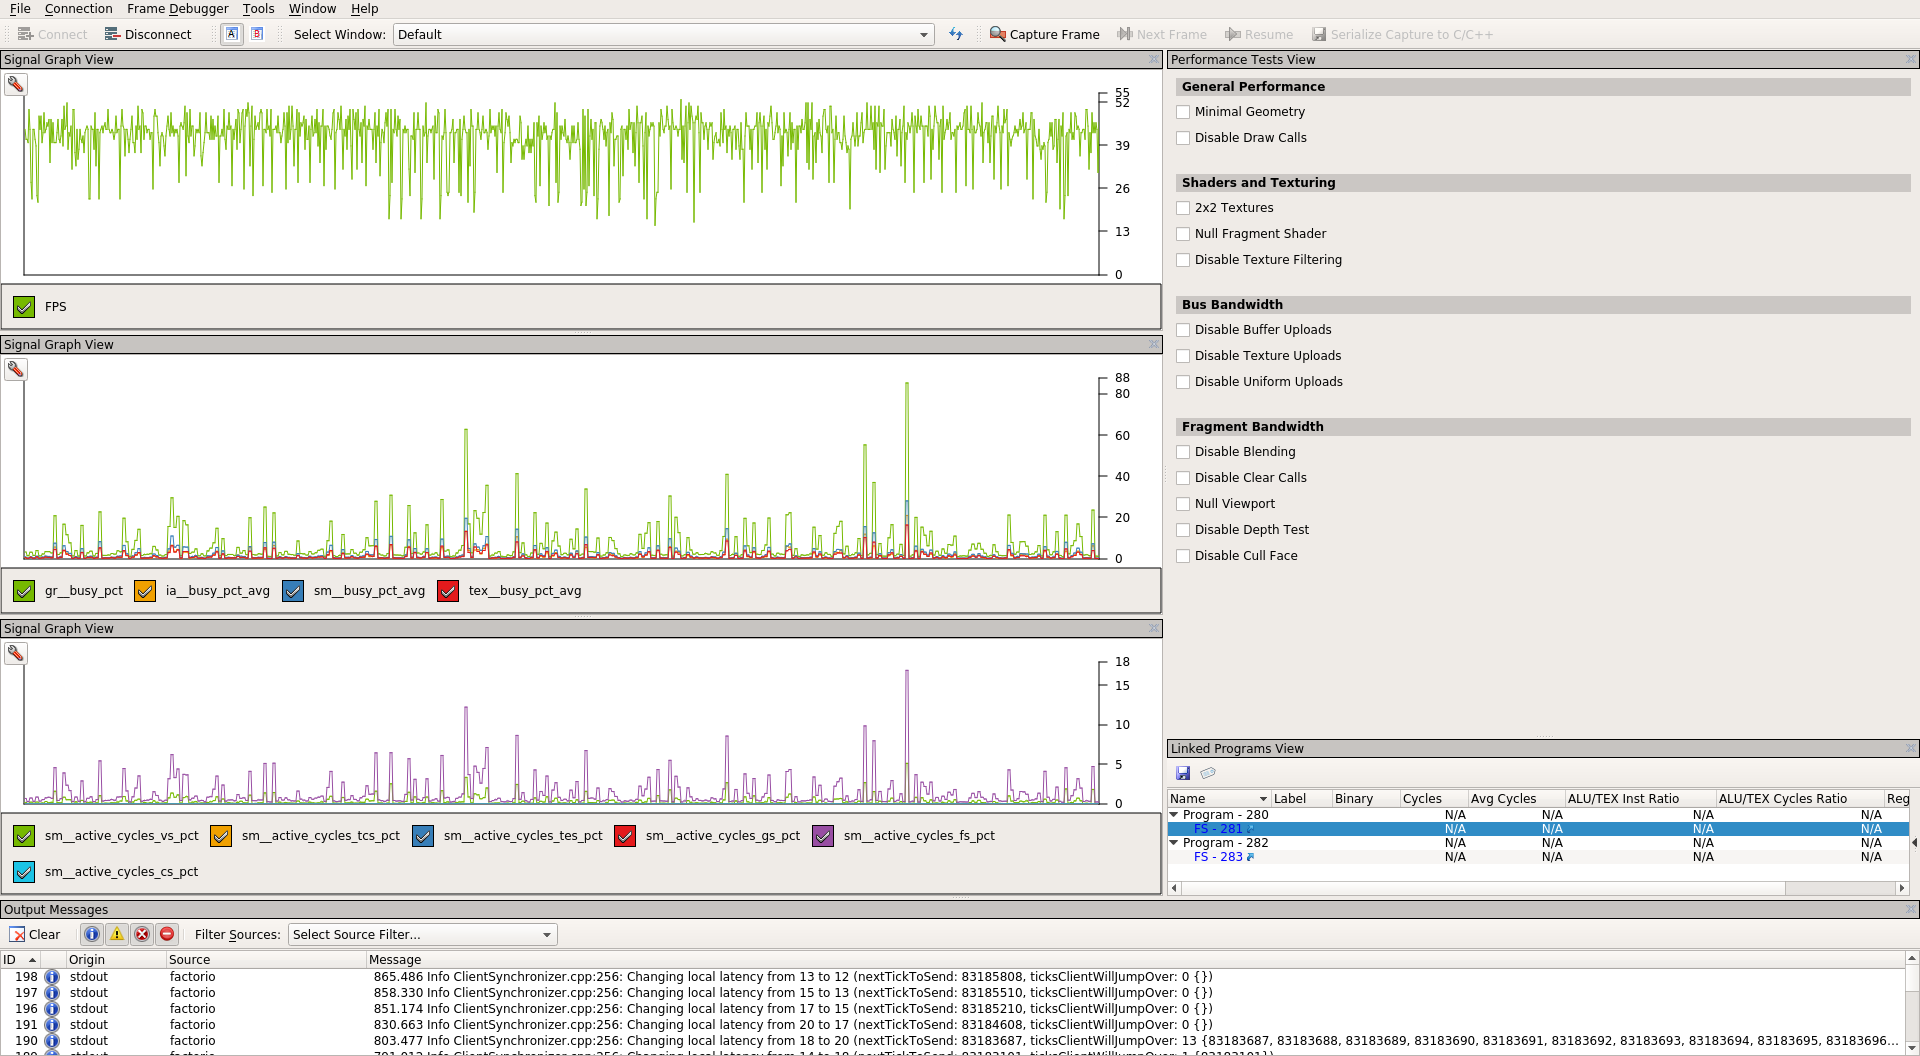Select the FS - 283 shader row

1538,857
